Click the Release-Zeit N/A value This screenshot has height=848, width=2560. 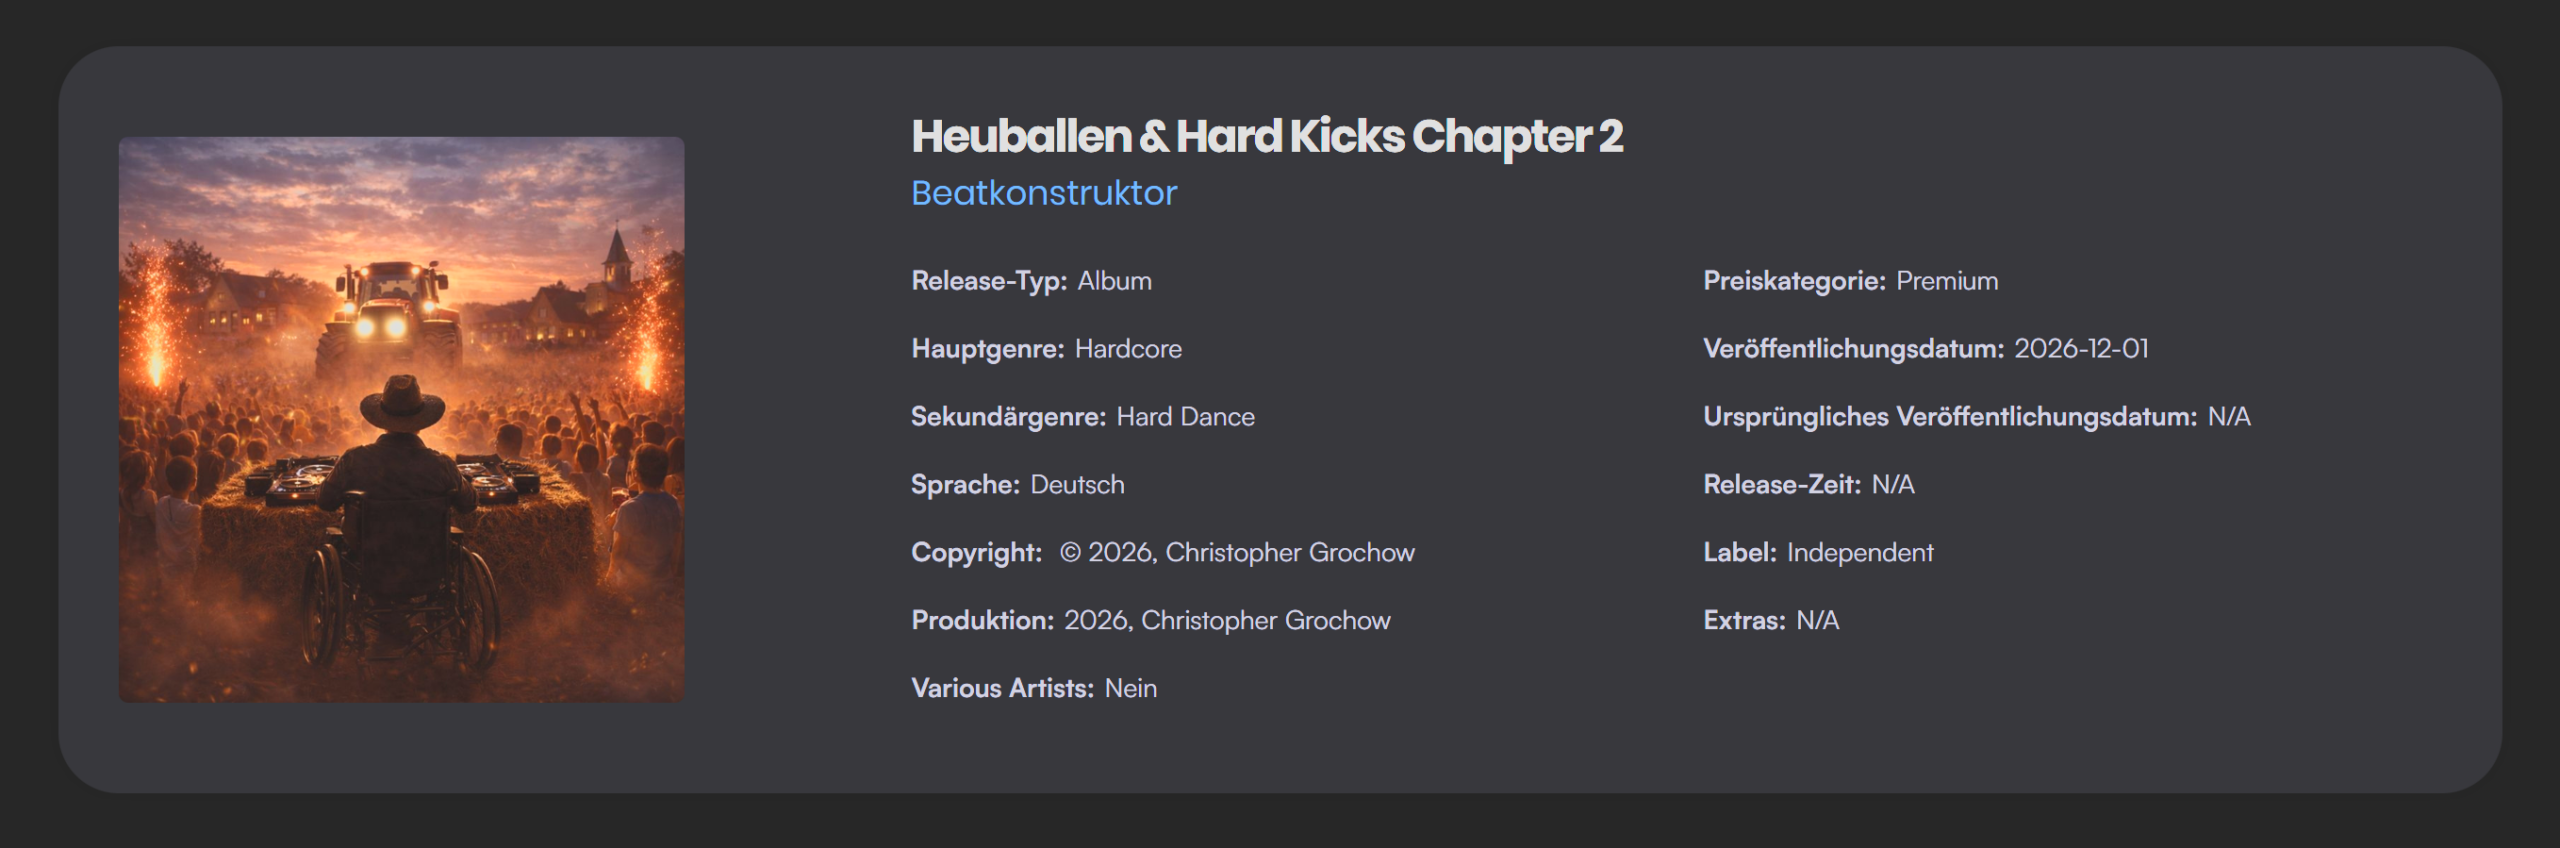(x=1892, y=485)
